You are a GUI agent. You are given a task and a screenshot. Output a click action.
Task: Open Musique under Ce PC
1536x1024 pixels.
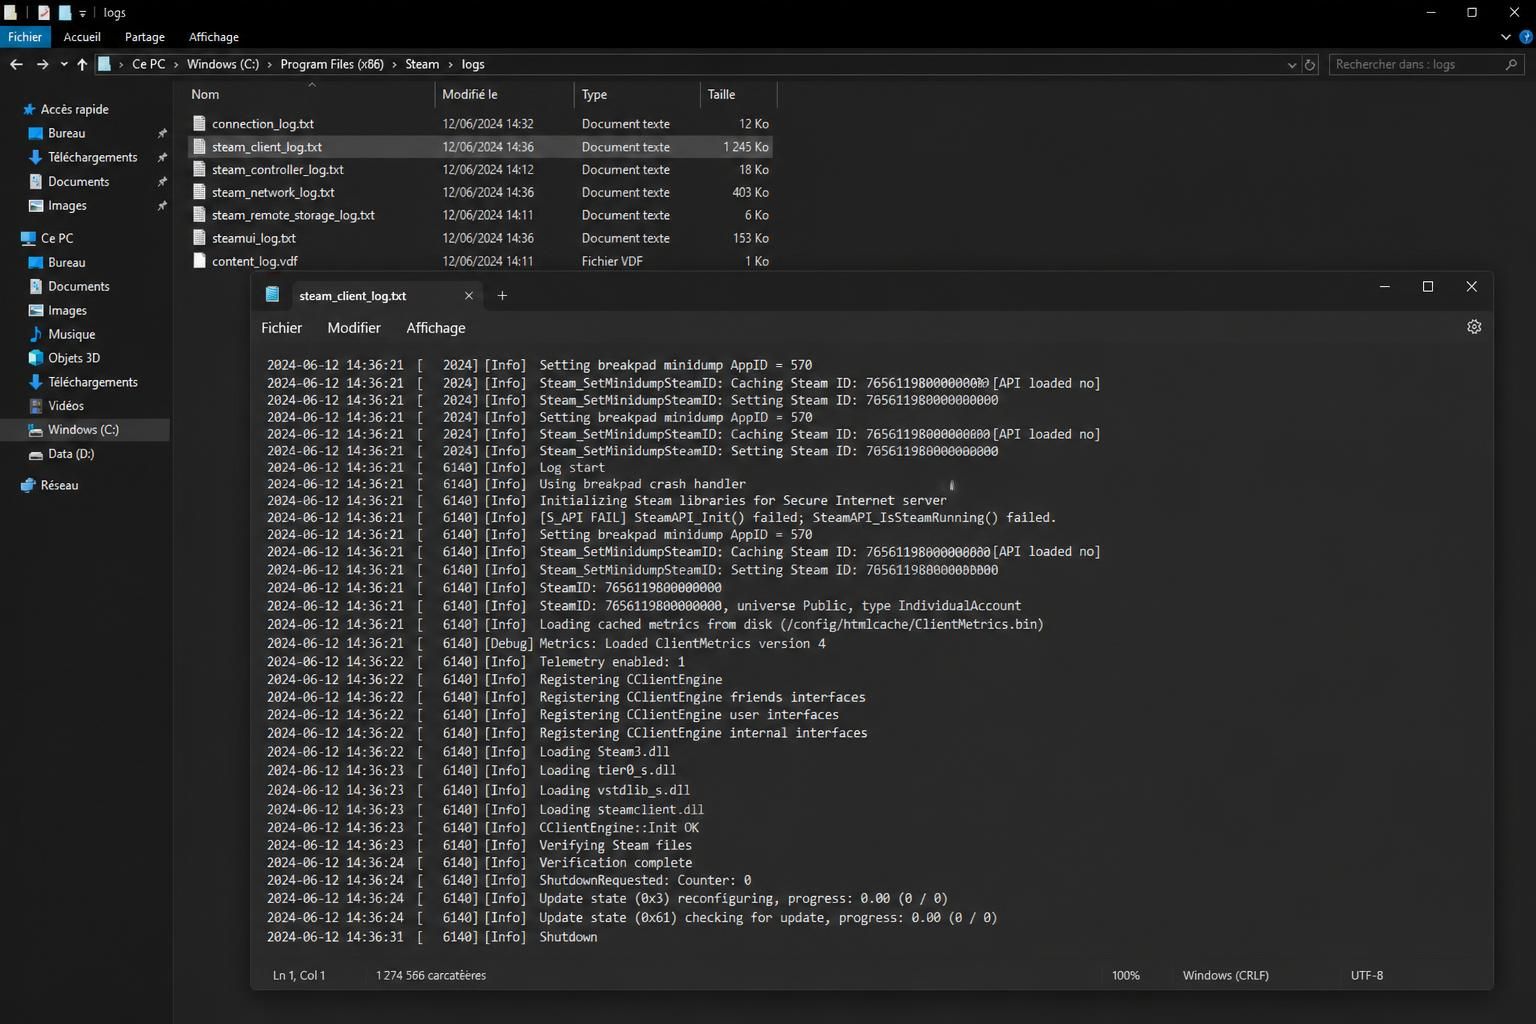(x=71, y=334)
